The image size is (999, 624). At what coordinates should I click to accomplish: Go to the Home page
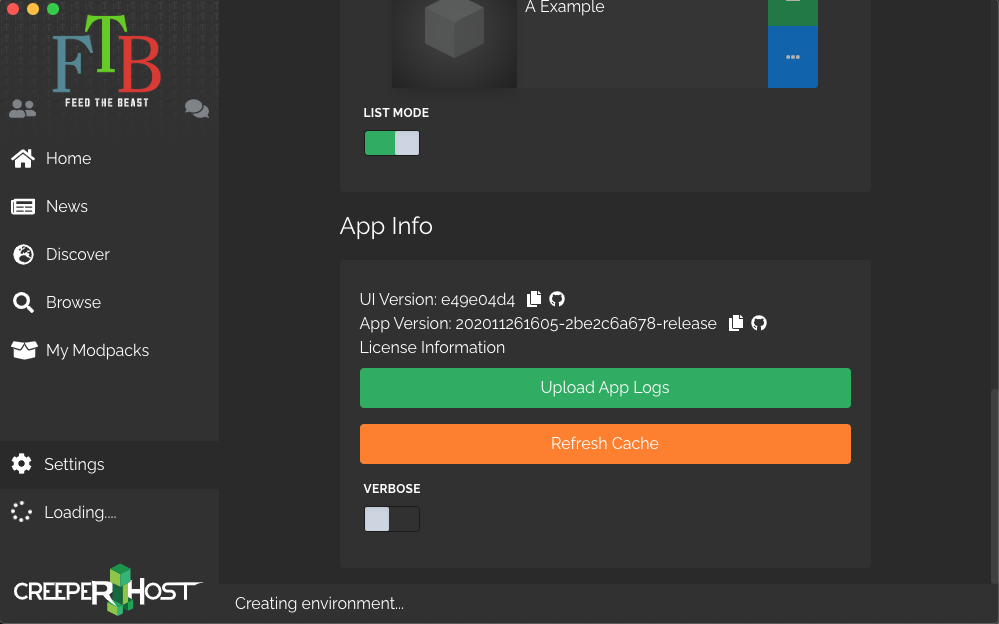[23, 158]
